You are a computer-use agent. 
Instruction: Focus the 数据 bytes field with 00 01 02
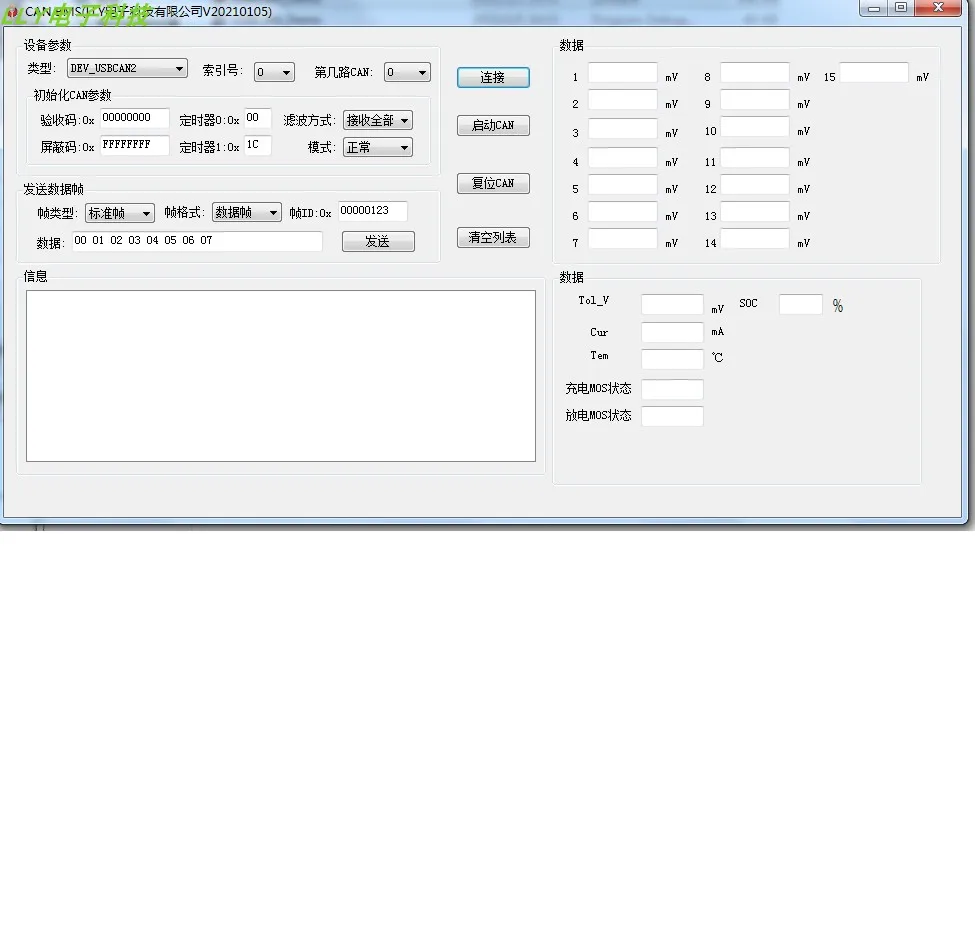pos(197,241)
